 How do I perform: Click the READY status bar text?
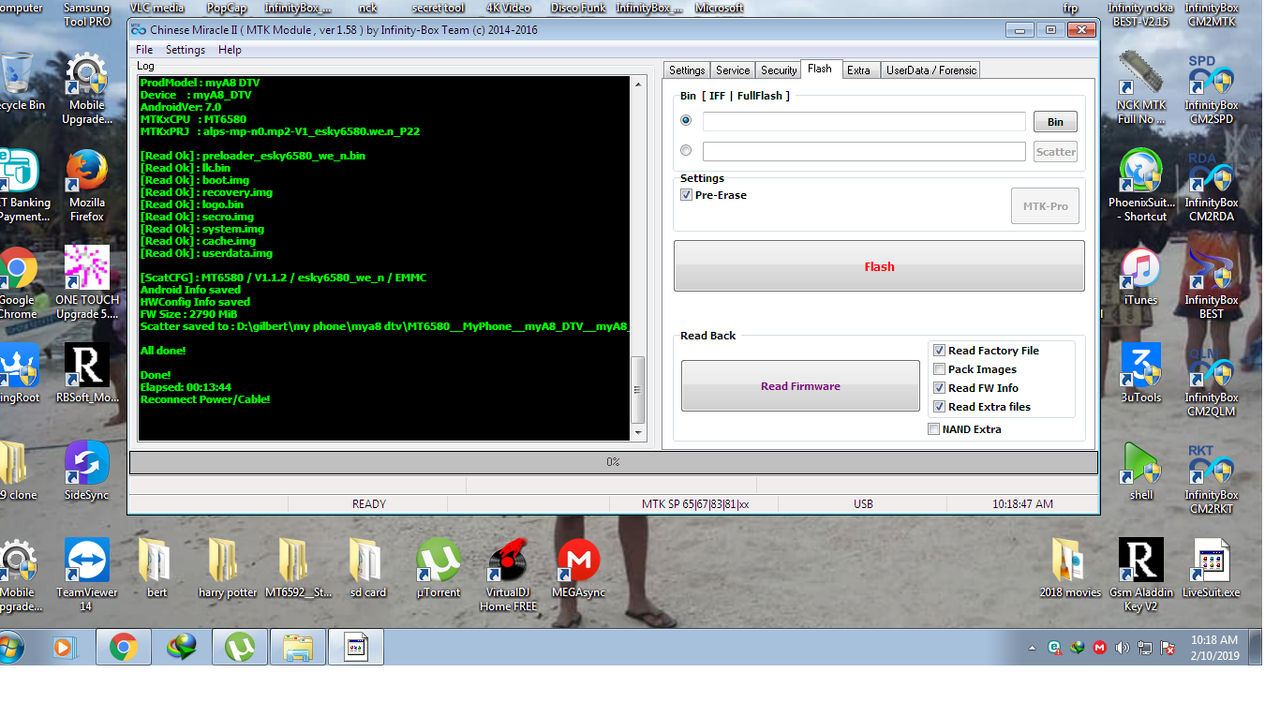(x=369, y=504)
